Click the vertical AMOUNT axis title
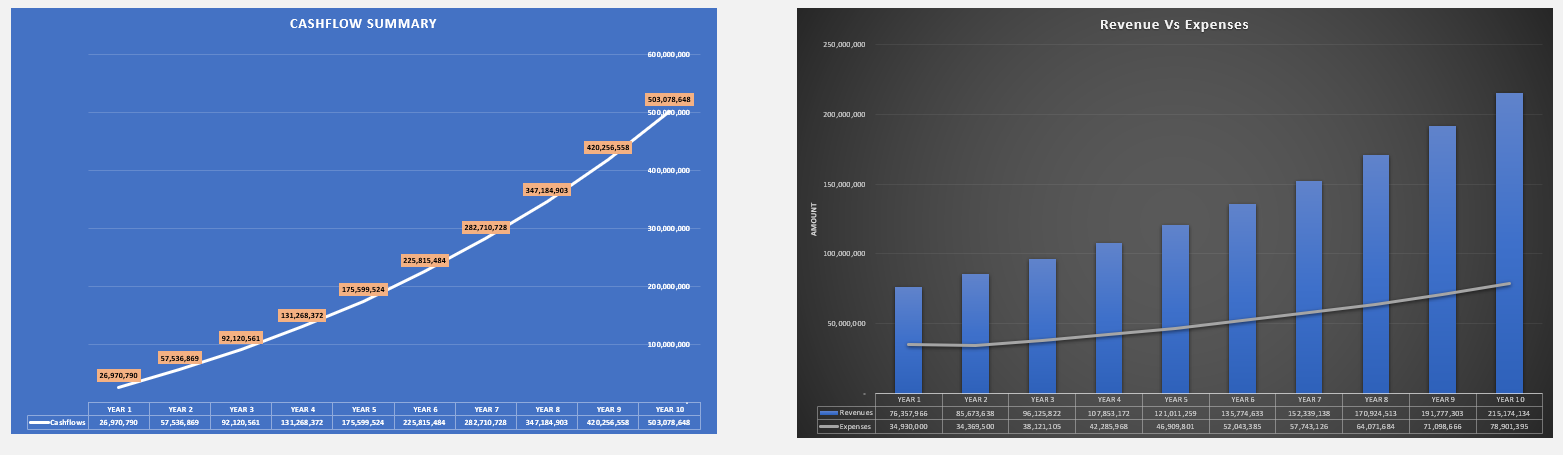Image resolution: width=1563 pixels, height=455 pixels. point(814,219)
